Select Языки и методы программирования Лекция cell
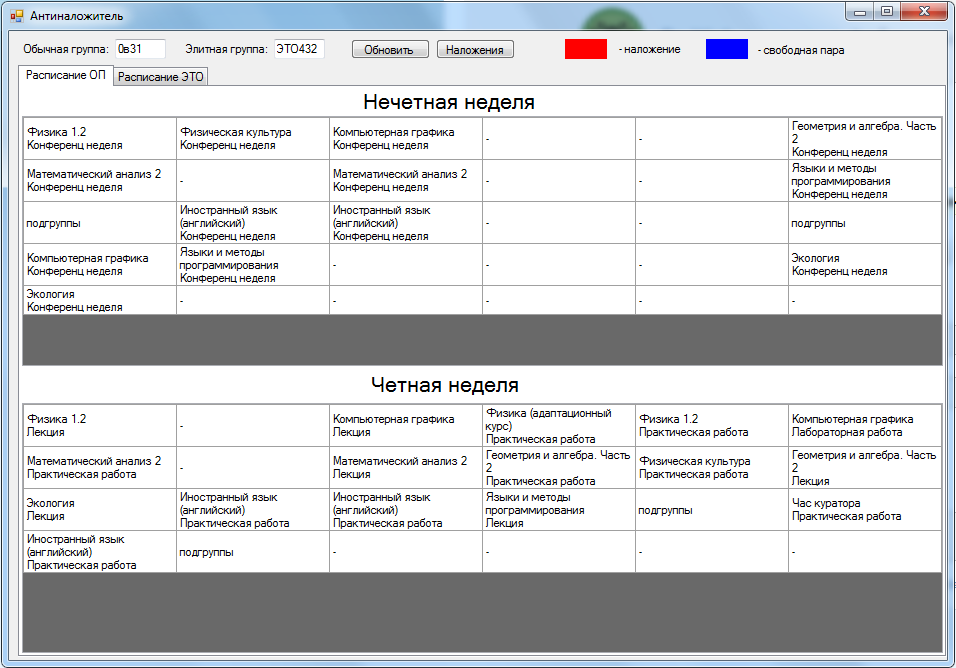 point(558,510)
